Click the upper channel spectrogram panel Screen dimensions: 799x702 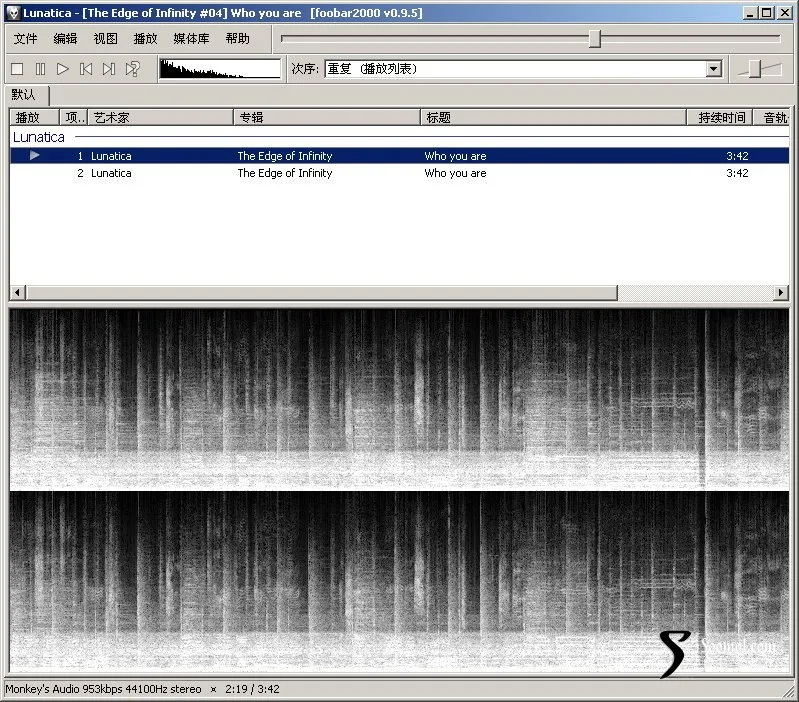(x=400, y=398)
